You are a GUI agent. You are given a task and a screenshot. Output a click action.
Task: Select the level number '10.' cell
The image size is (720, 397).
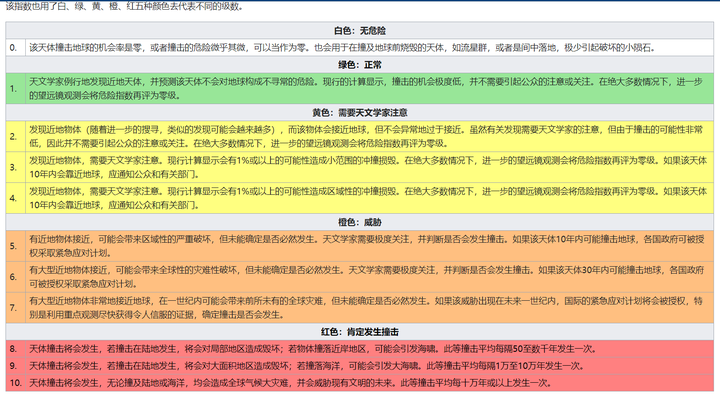point(16,383)
